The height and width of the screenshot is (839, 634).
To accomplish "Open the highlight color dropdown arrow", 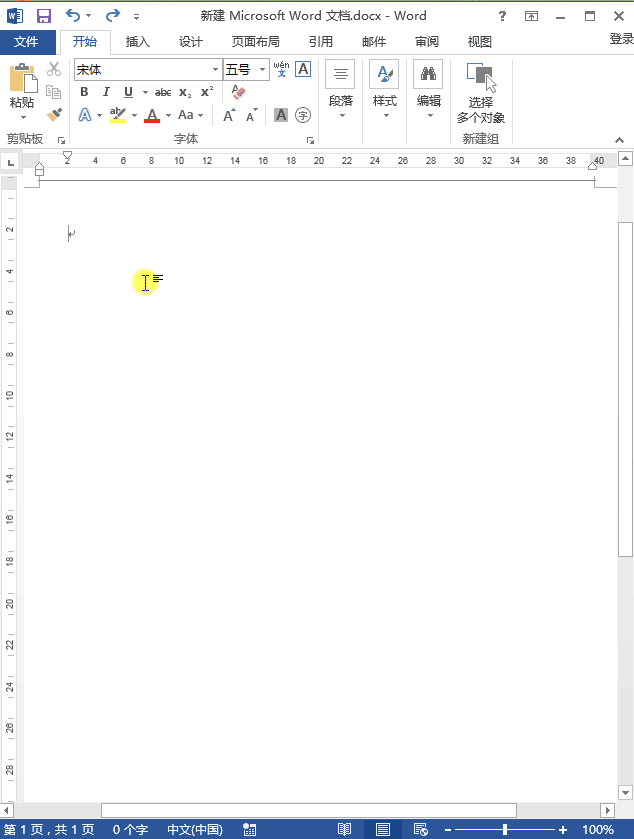I will pos(134,115).
